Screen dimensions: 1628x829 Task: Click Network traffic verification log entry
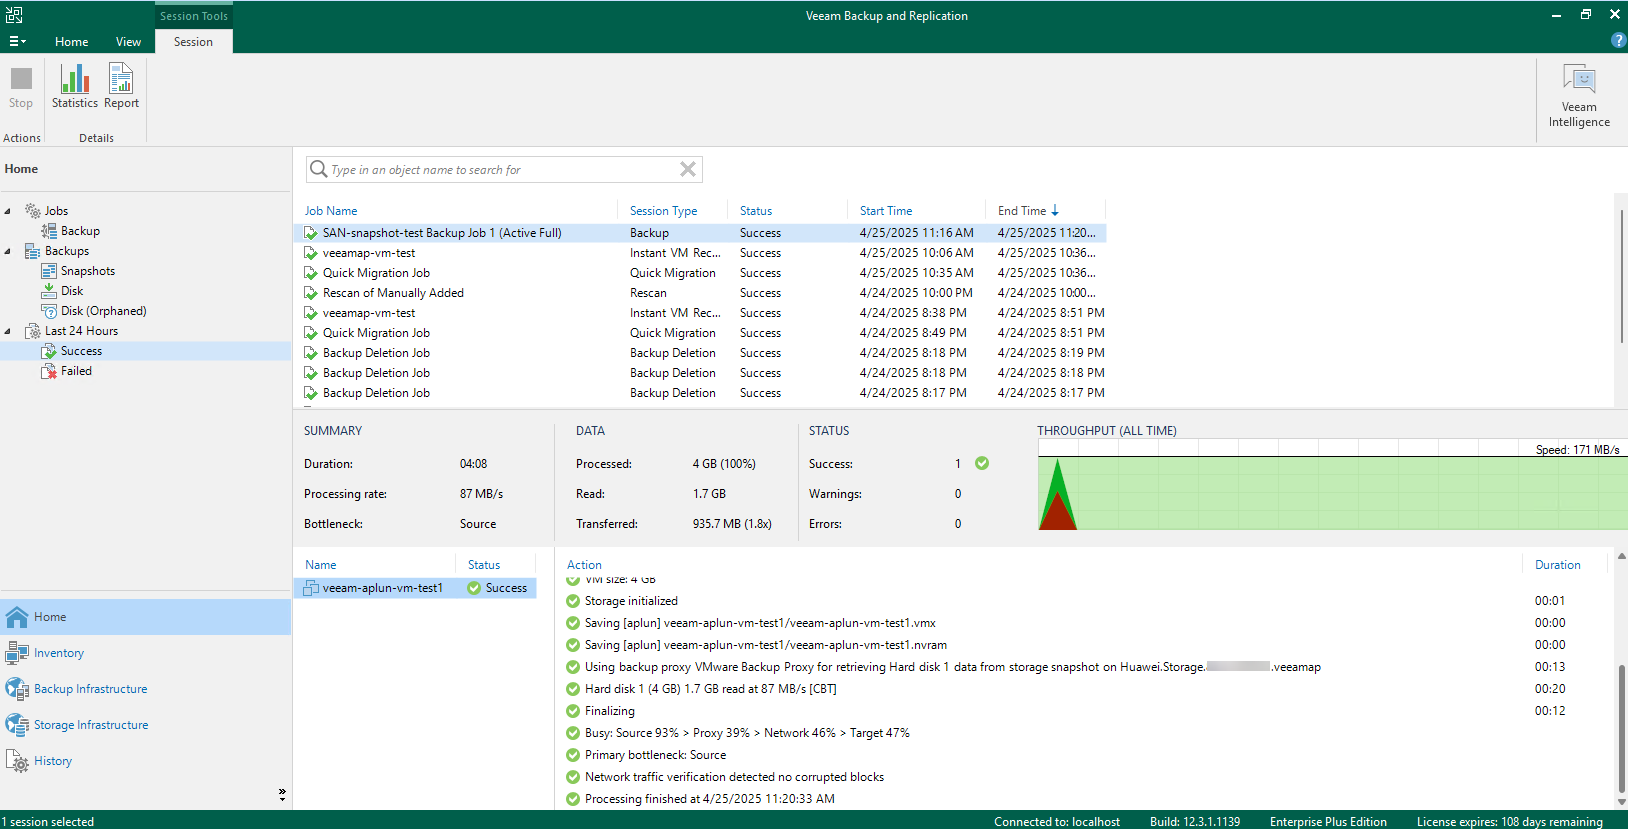(x=734, y=777)
